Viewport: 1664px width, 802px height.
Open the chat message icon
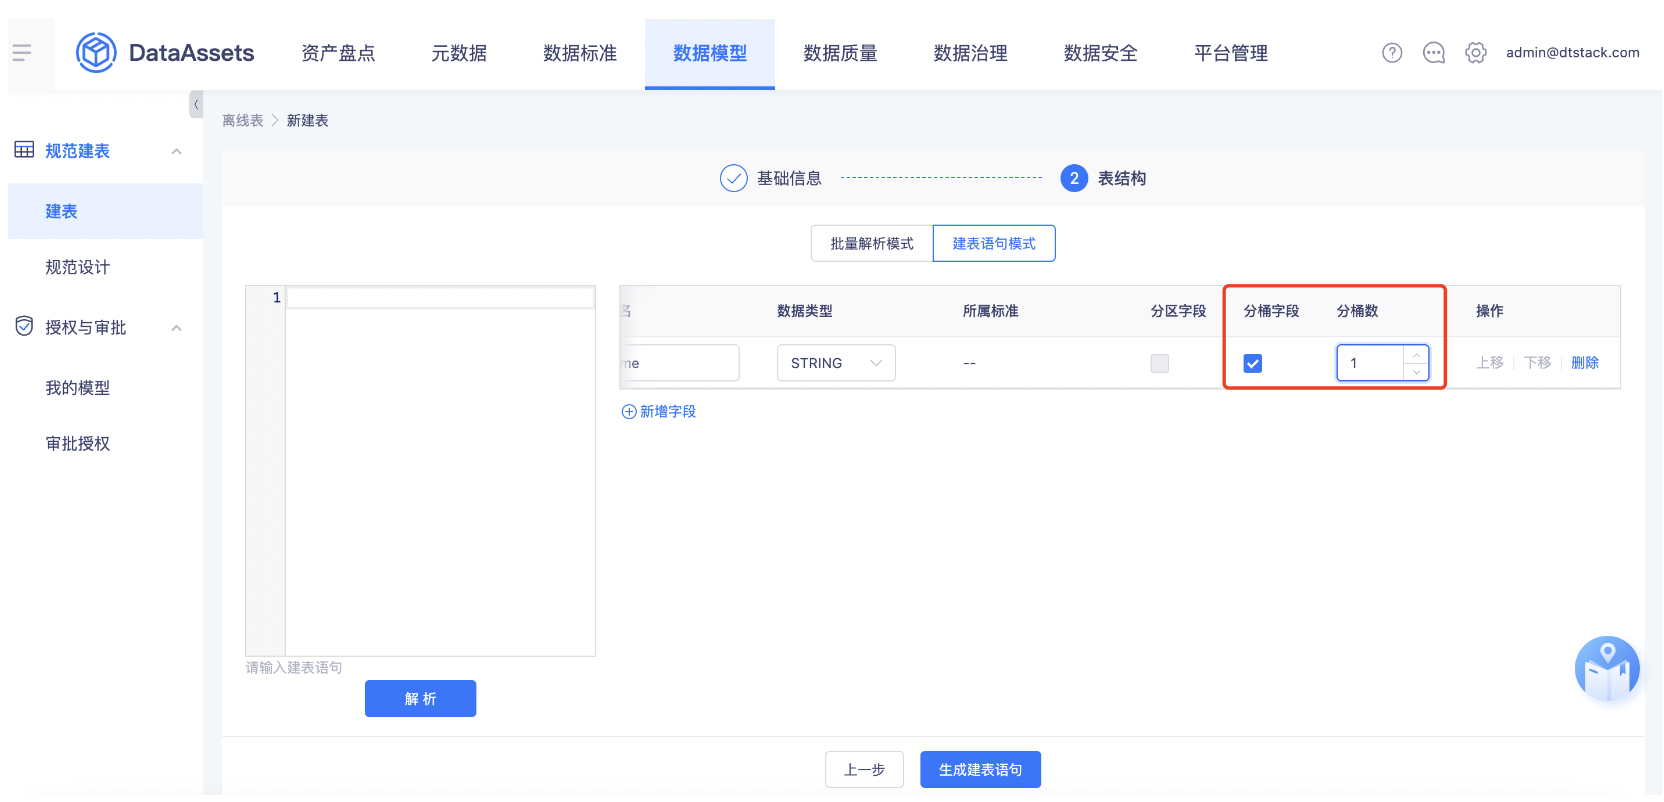[x=1434, y=53]
